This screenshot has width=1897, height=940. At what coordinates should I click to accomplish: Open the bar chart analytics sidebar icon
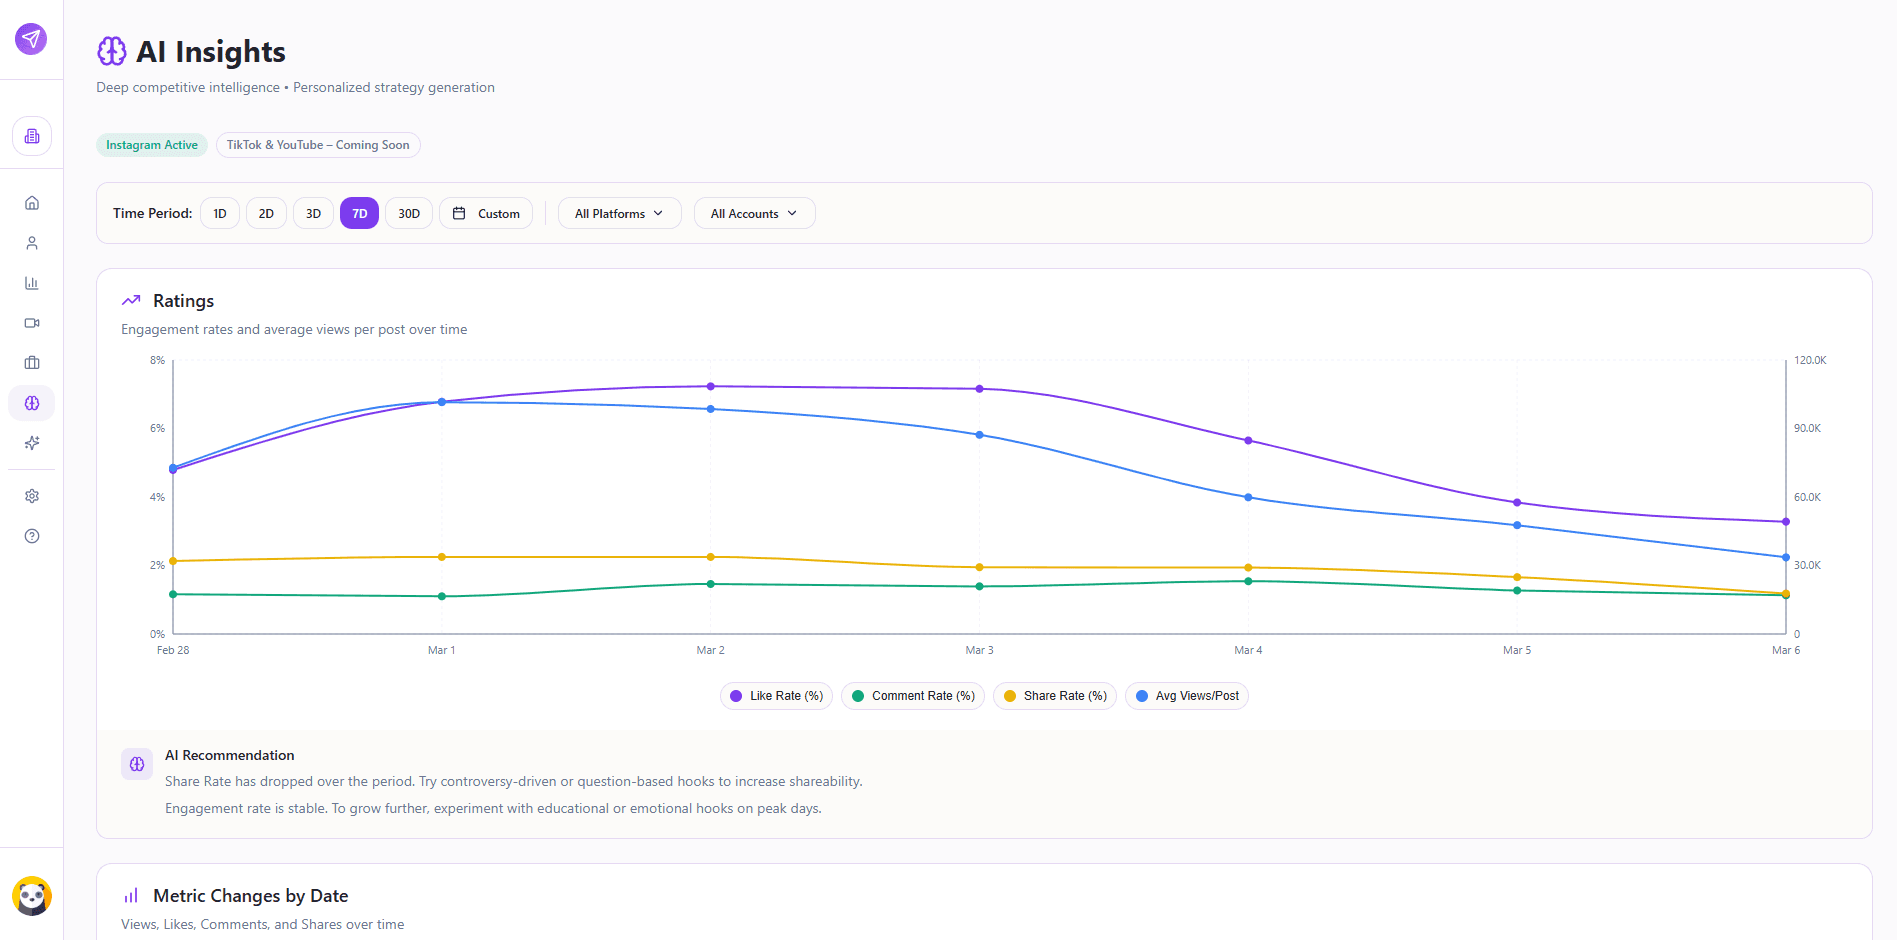[x=32, y=283]
